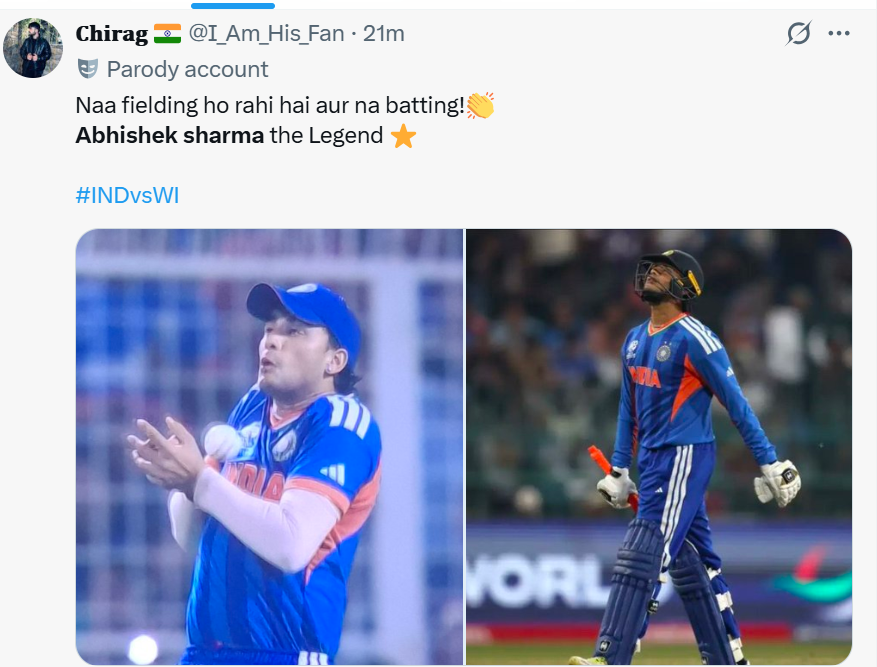Open the 21m timestamp link
Screen dimensions: 877x667
tap(384, 34)
